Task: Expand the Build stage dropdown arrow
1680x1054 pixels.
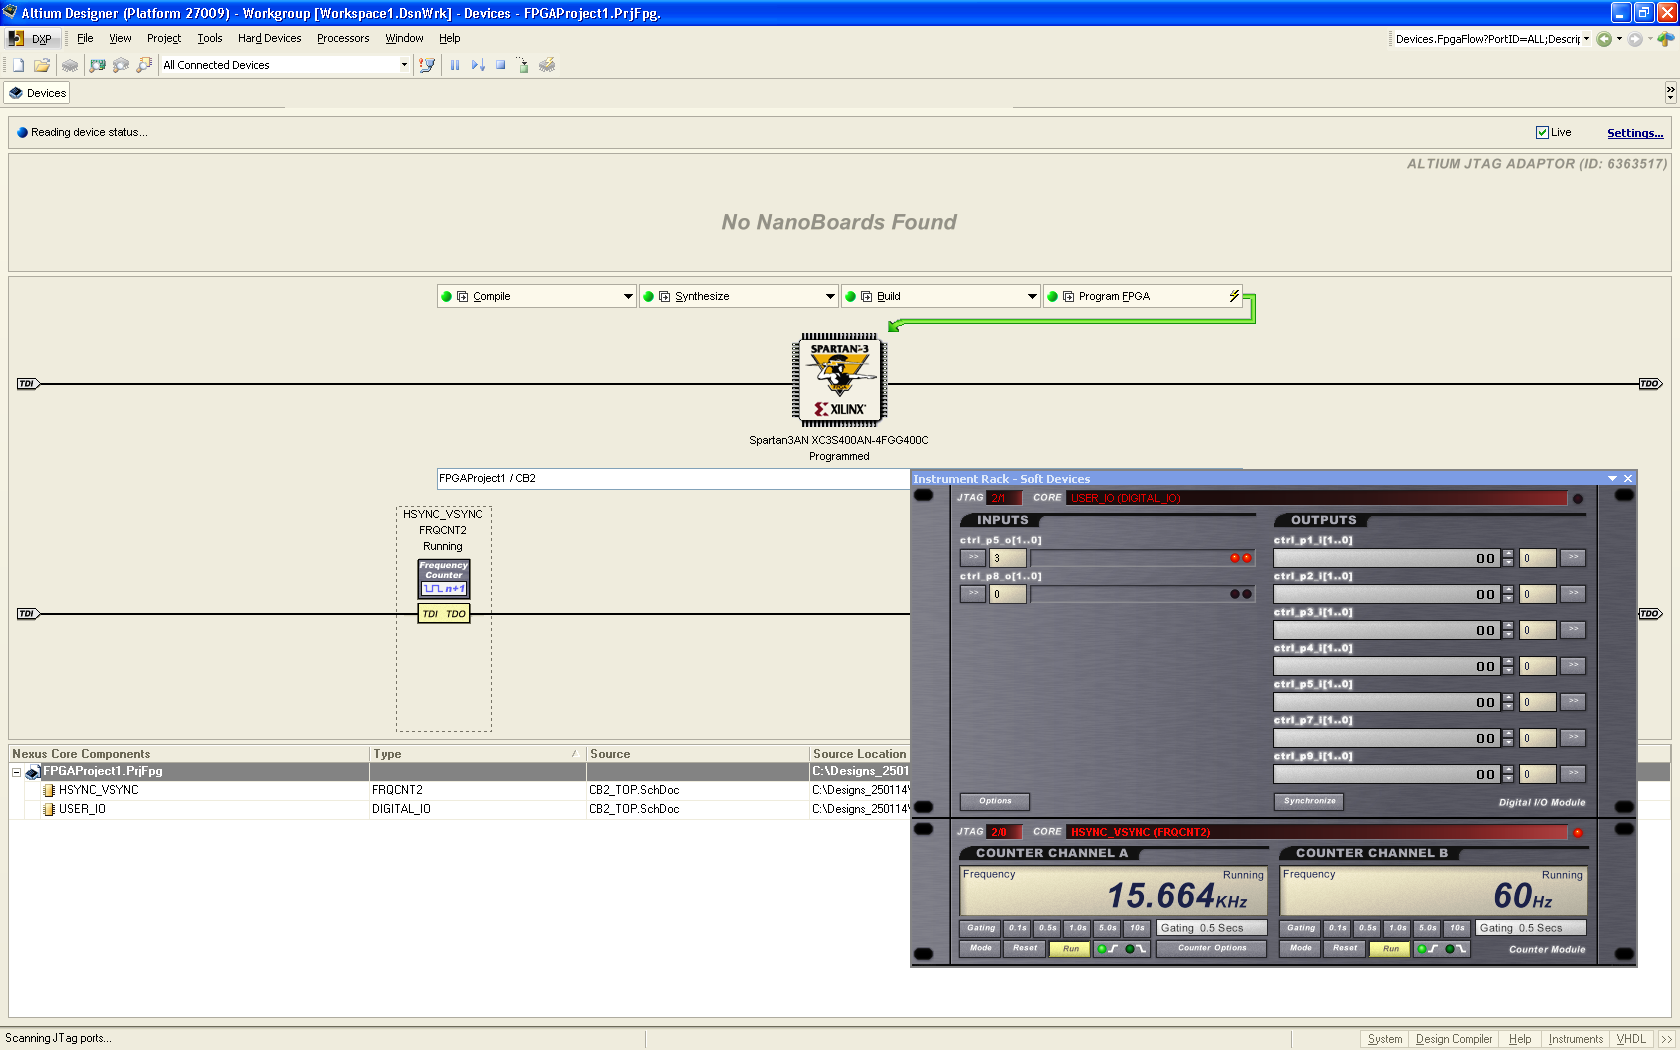Action: coord(1032,297)
